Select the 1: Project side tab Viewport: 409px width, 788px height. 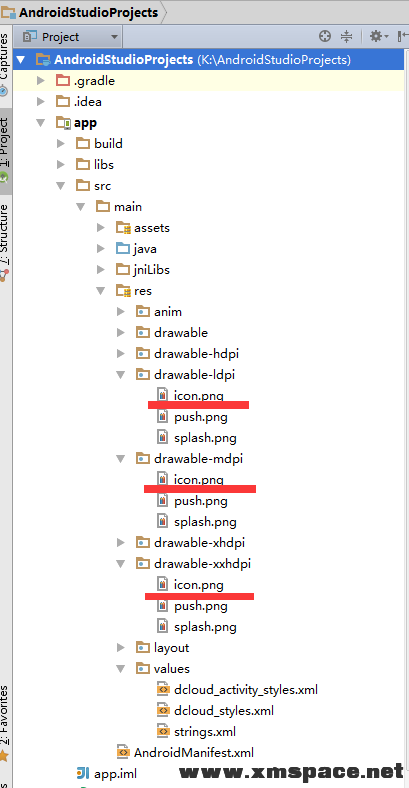6,150
